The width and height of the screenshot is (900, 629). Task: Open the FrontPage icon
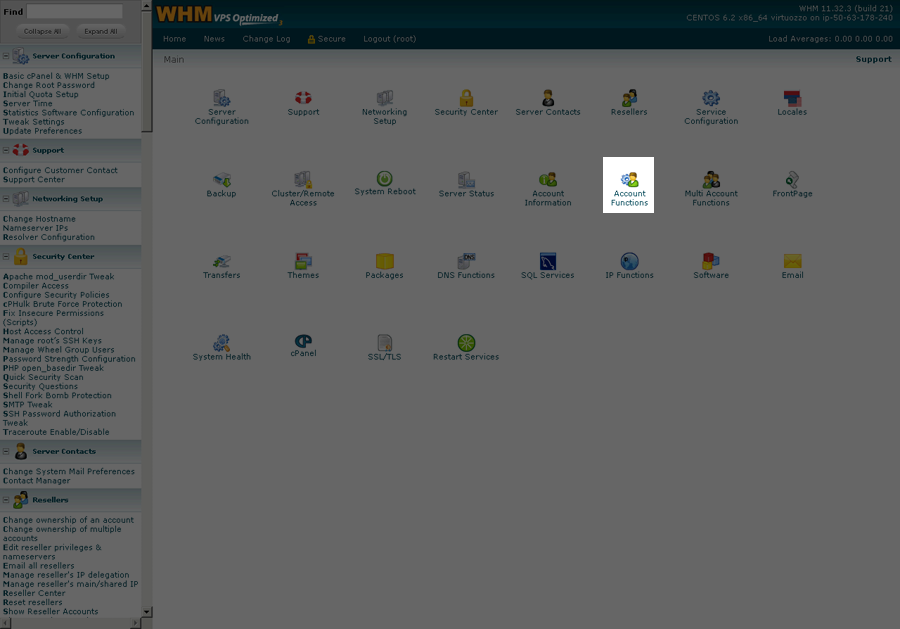click(792, 180)
